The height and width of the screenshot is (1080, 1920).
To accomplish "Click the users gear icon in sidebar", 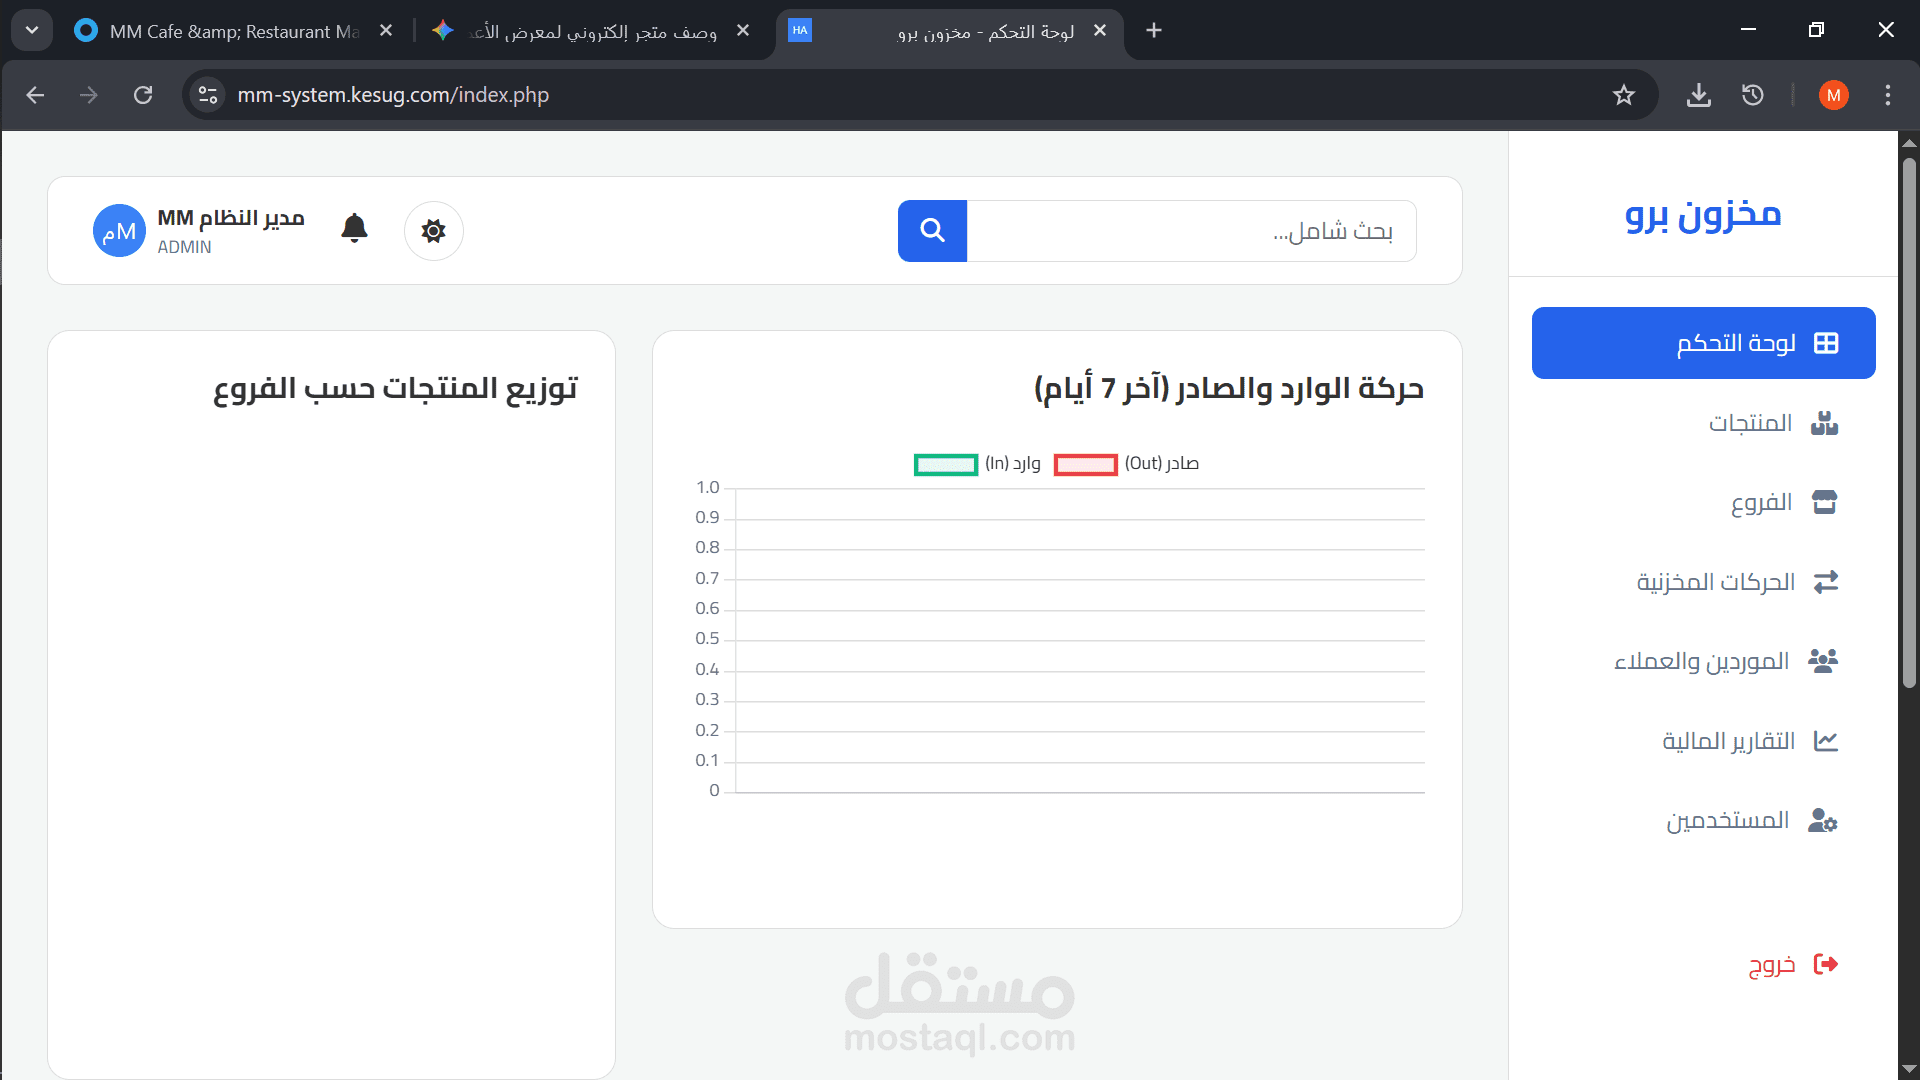I will click(x=1823, y=821).
